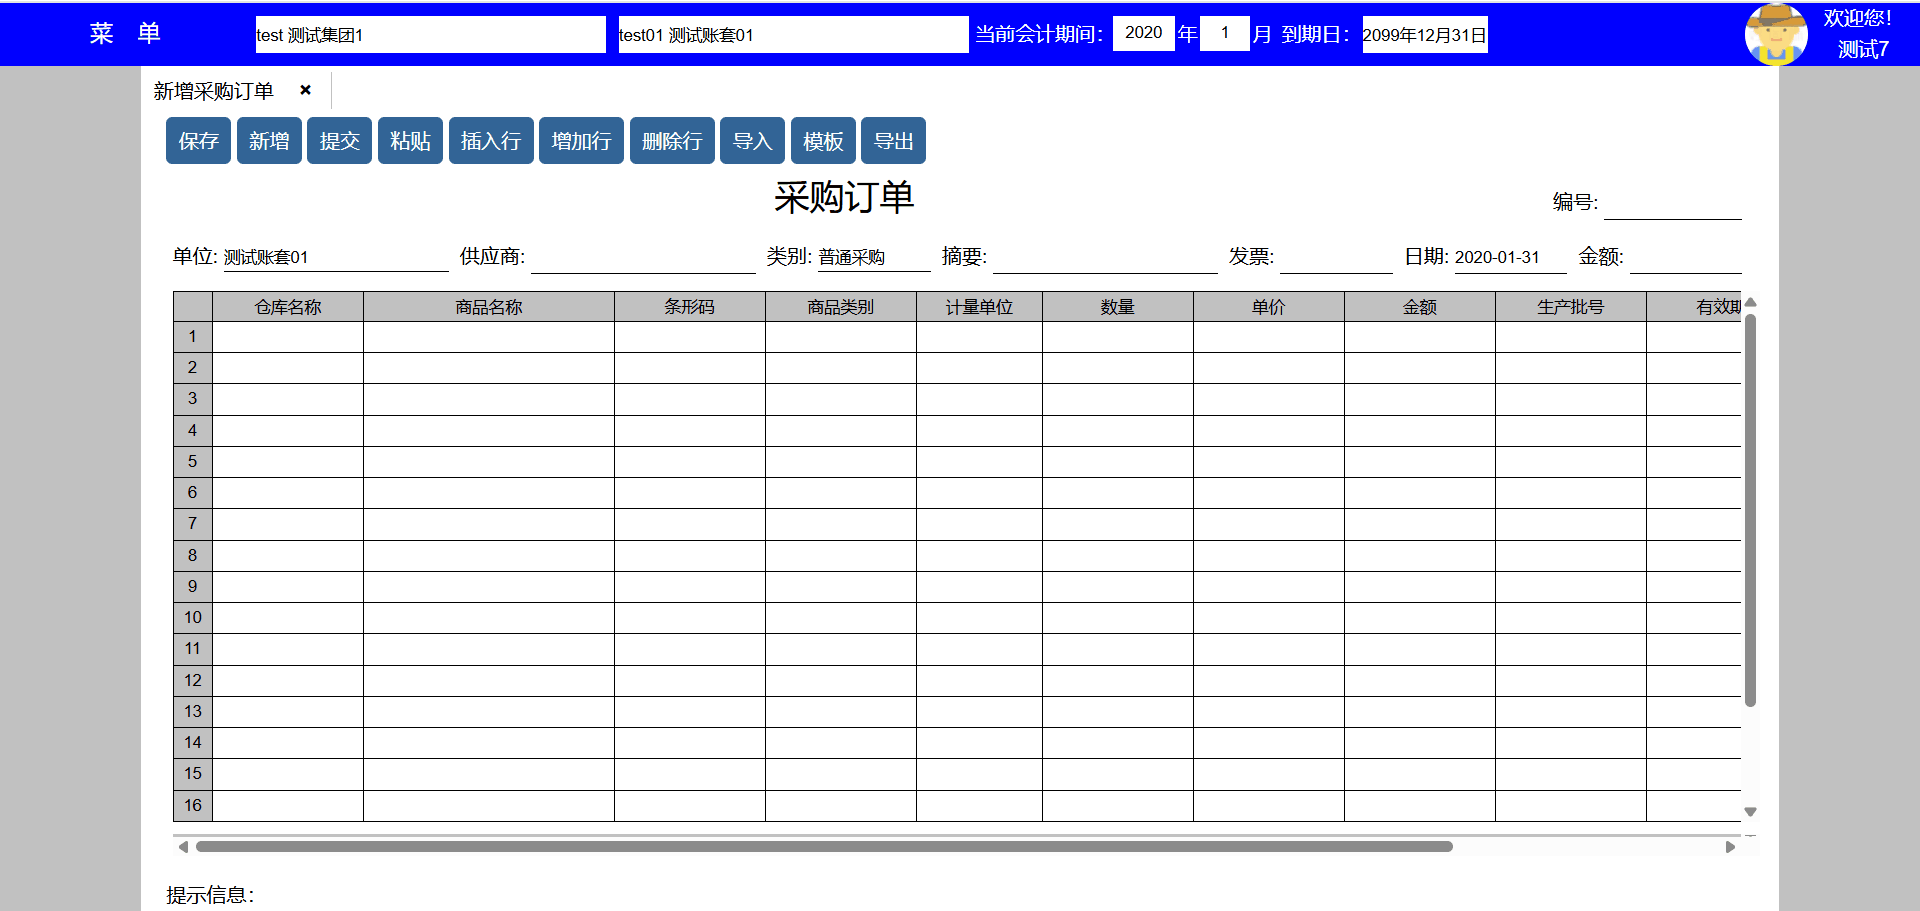
Task: Click the 供应商 supplier input field
Action: (642, 258)
